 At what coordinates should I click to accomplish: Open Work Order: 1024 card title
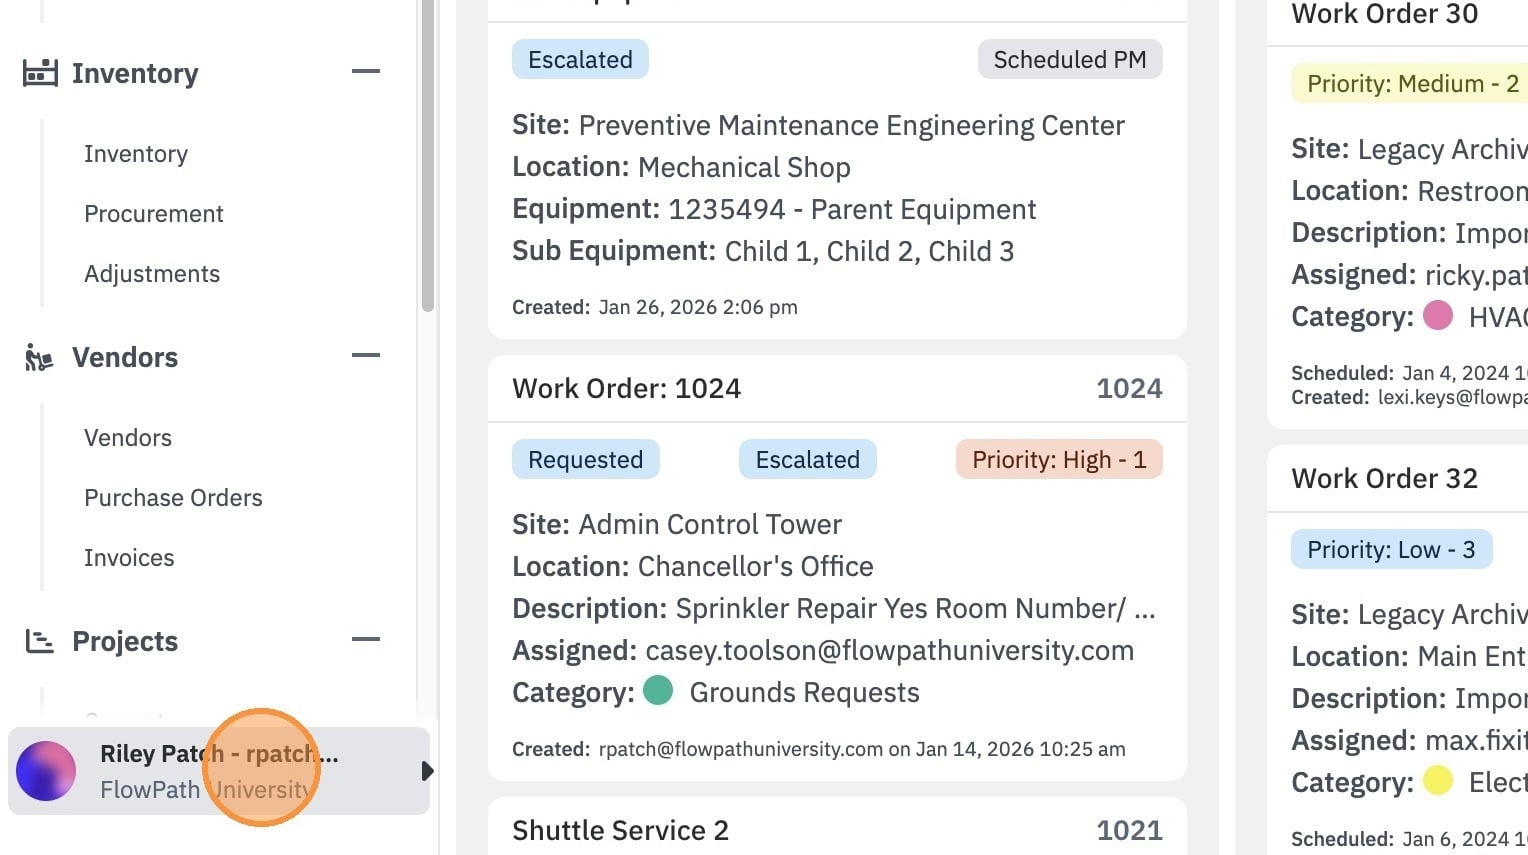point(627,388)
